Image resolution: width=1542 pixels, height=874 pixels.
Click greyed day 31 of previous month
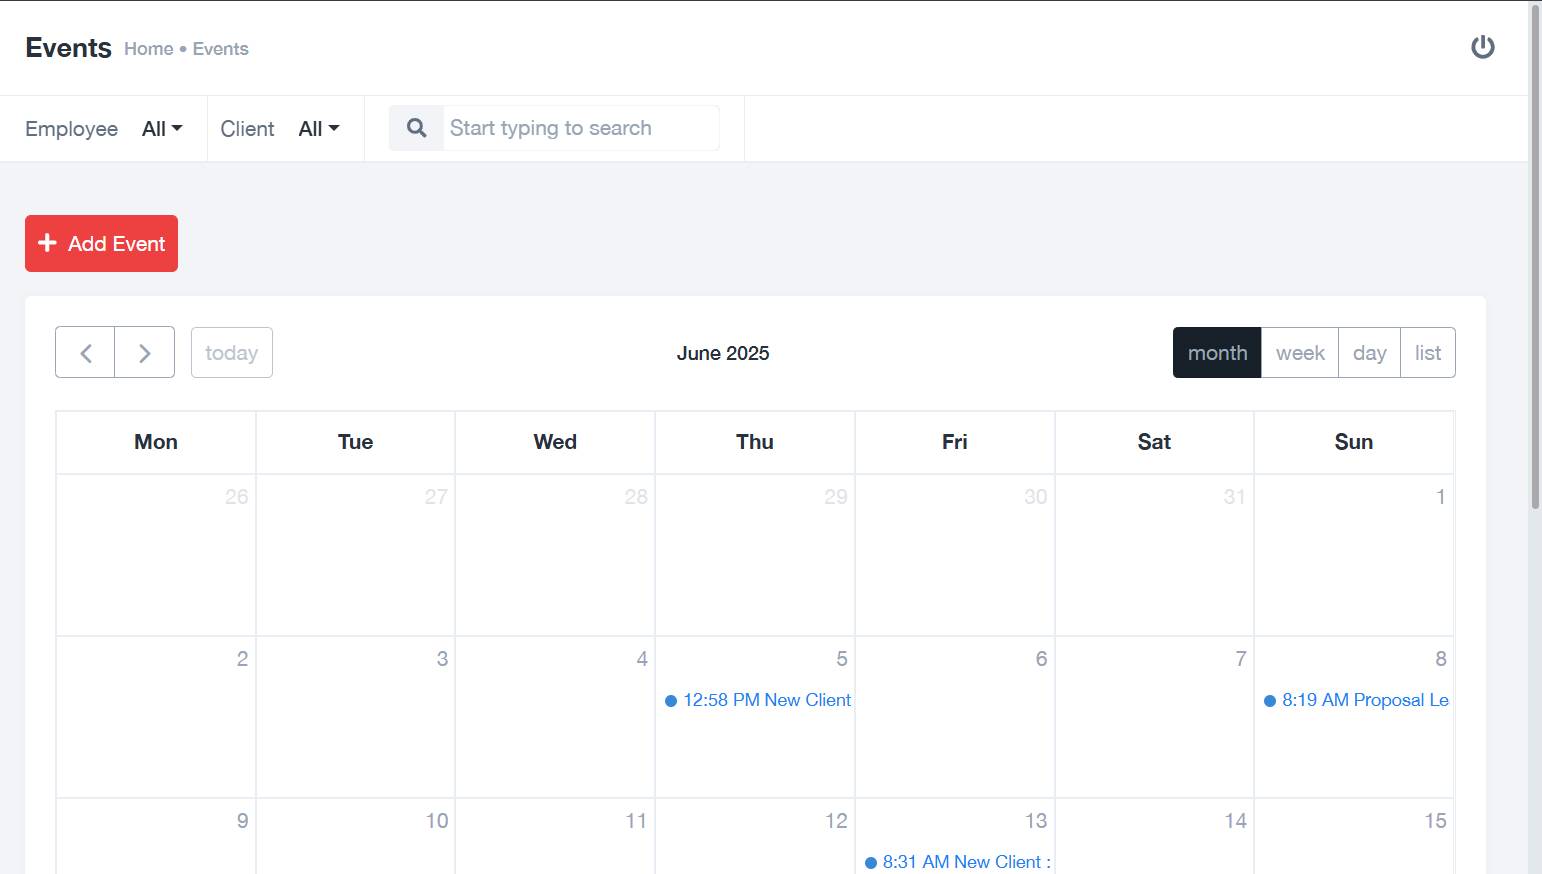coord(1235,496)
